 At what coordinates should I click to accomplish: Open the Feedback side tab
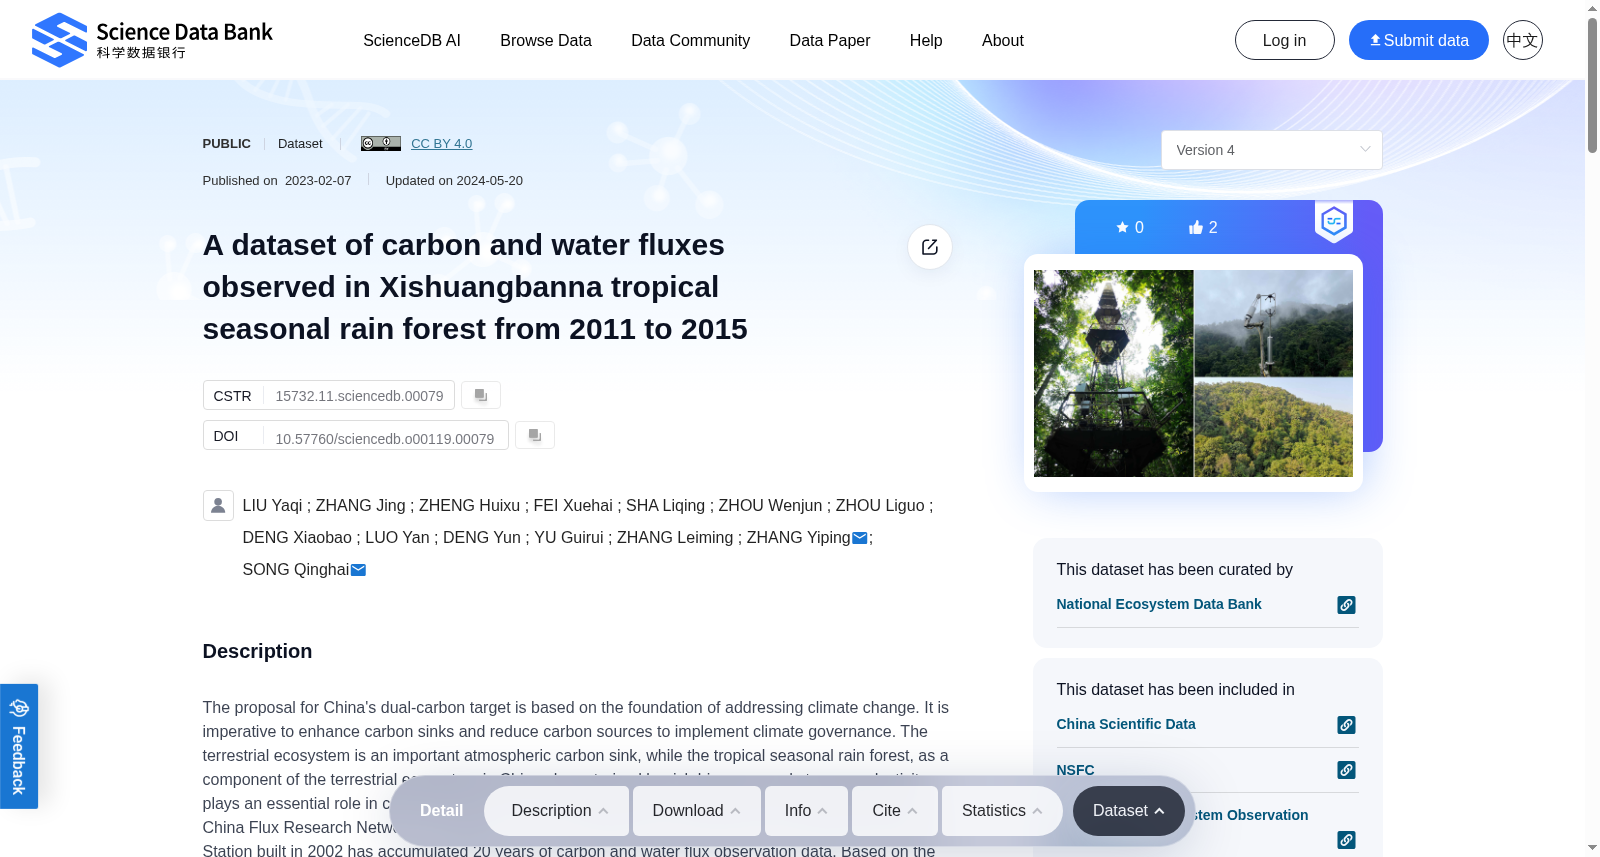tap(19, 746)
